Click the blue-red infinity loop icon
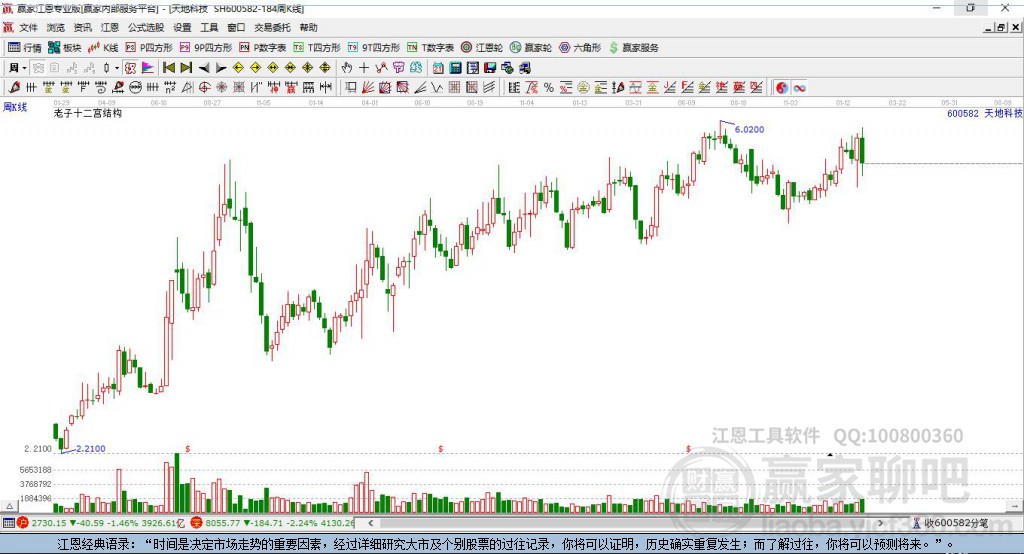This screenshot has height=554, width=1024. (x=799, y=88)
